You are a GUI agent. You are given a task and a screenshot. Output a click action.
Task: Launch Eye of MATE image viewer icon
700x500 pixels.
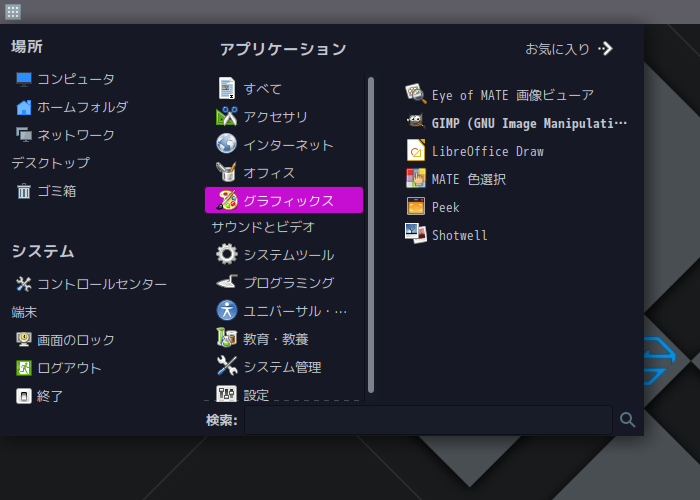coord(416,94)
